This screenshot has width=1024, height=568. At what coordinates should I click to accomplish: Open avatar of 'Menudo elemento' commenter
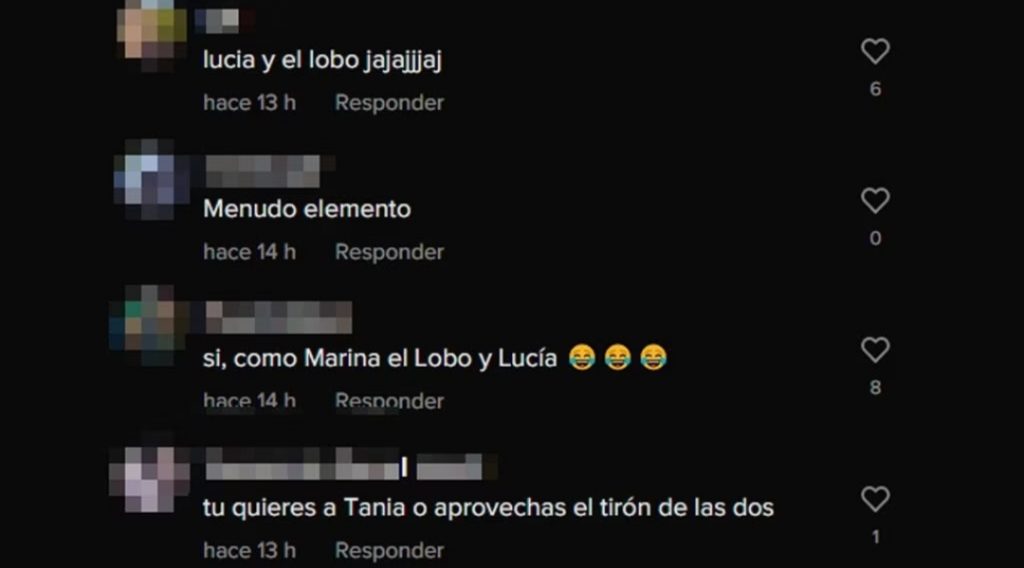click(x=152, y=180)
